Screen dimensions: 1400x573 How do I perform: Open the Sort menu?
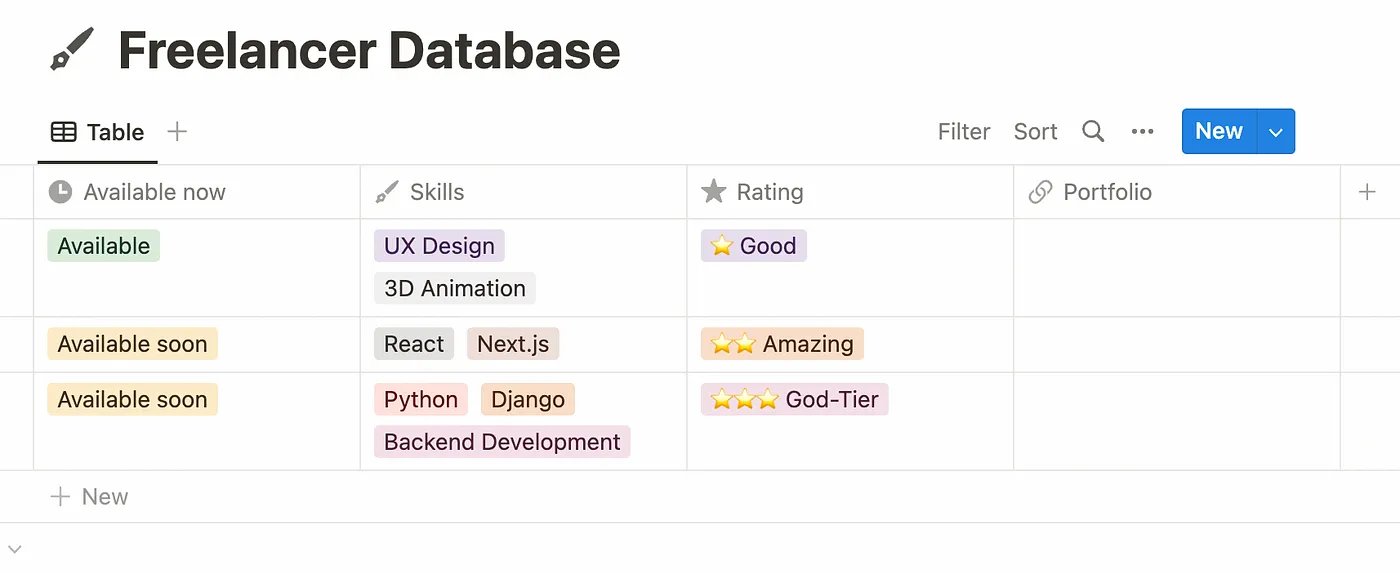click(x=1035, y=132)
